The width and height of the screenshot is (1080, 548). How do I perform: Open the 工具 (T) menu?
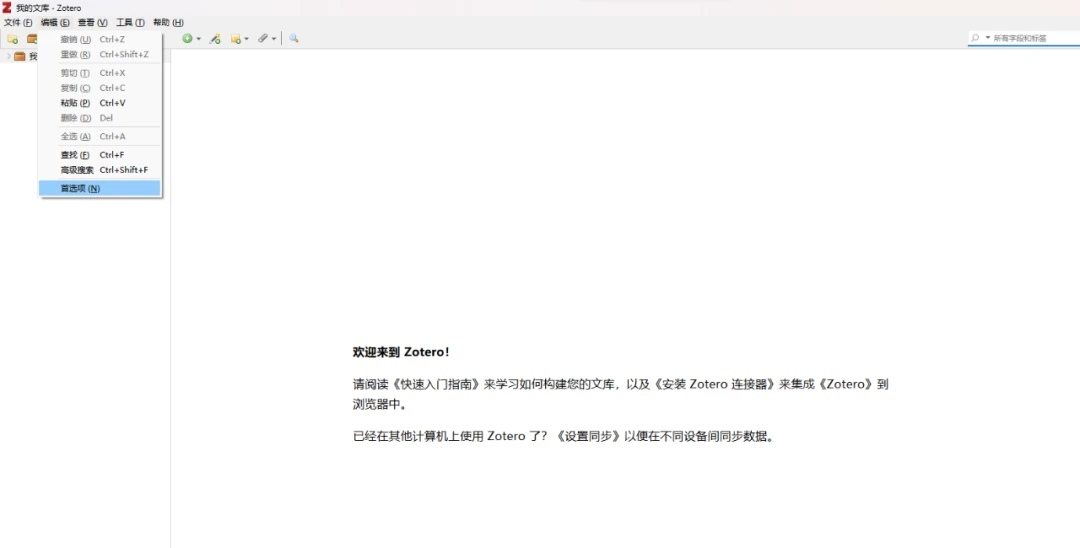[130, 23]
